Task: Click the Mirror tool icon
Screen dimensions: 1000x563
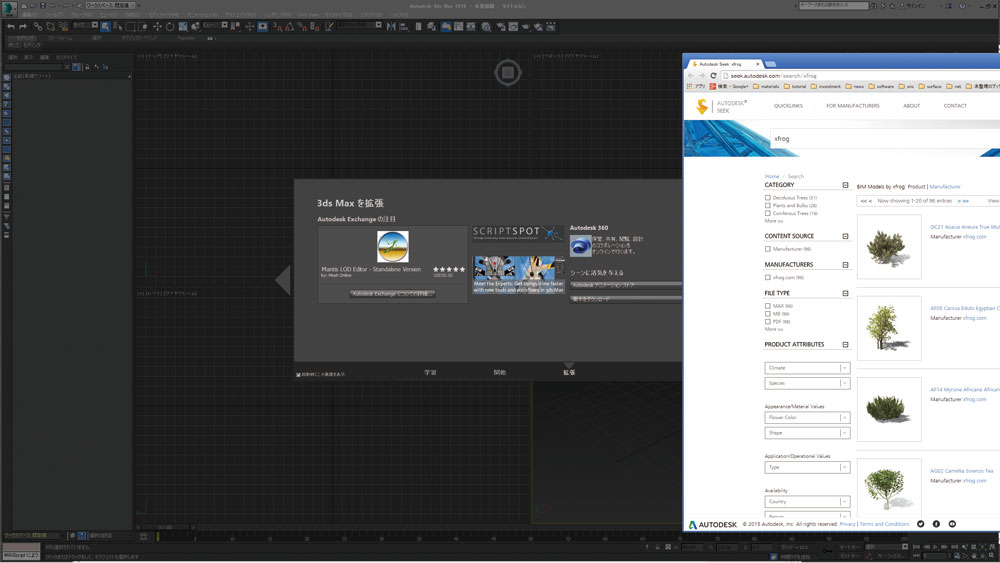Action: [x=391, y=26]
